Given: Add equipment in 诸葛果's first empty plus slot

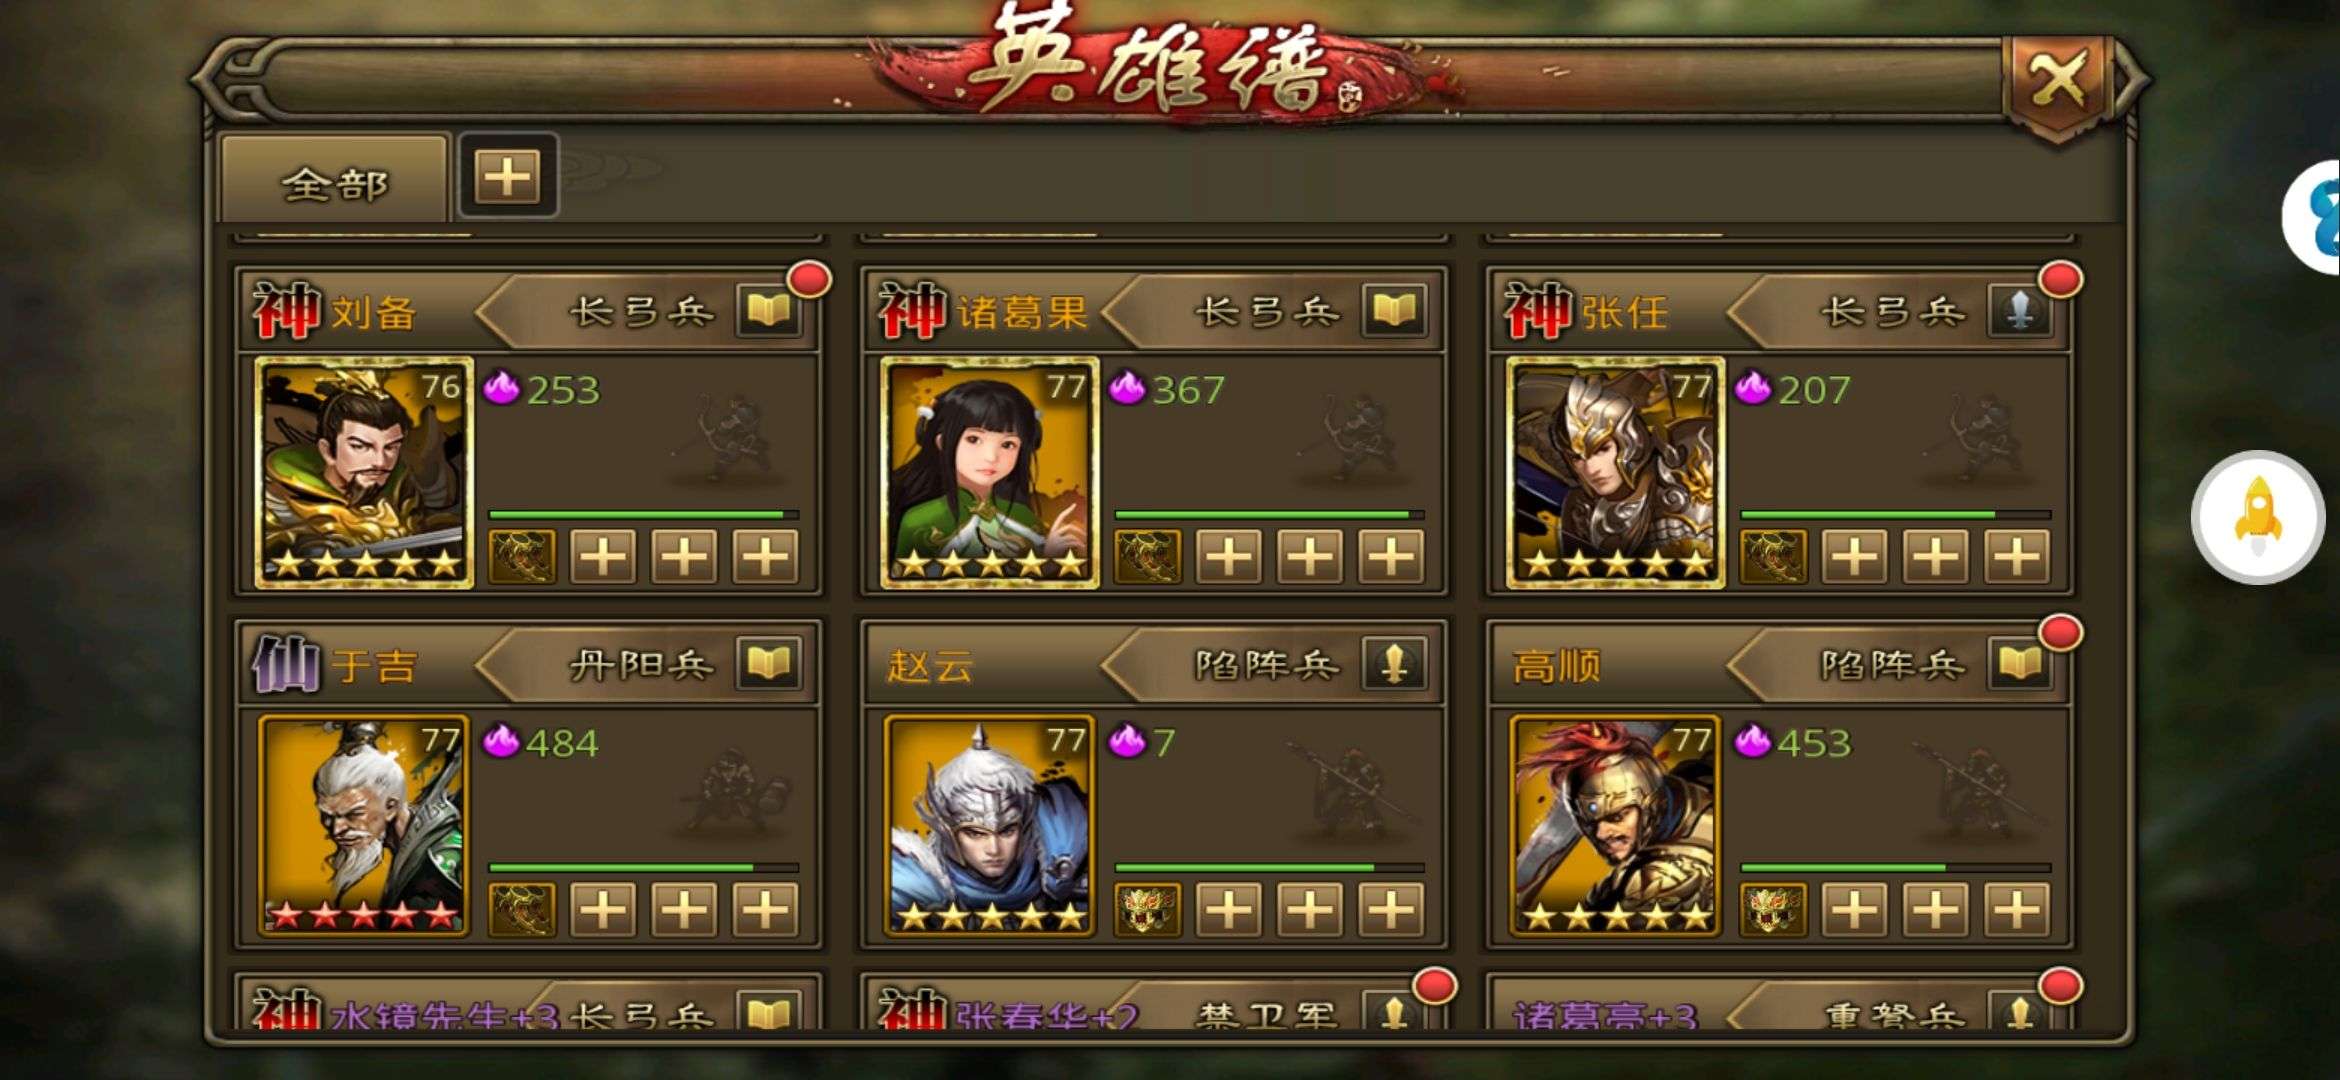Looking at the screenshot, I should tap(1229, 556).
